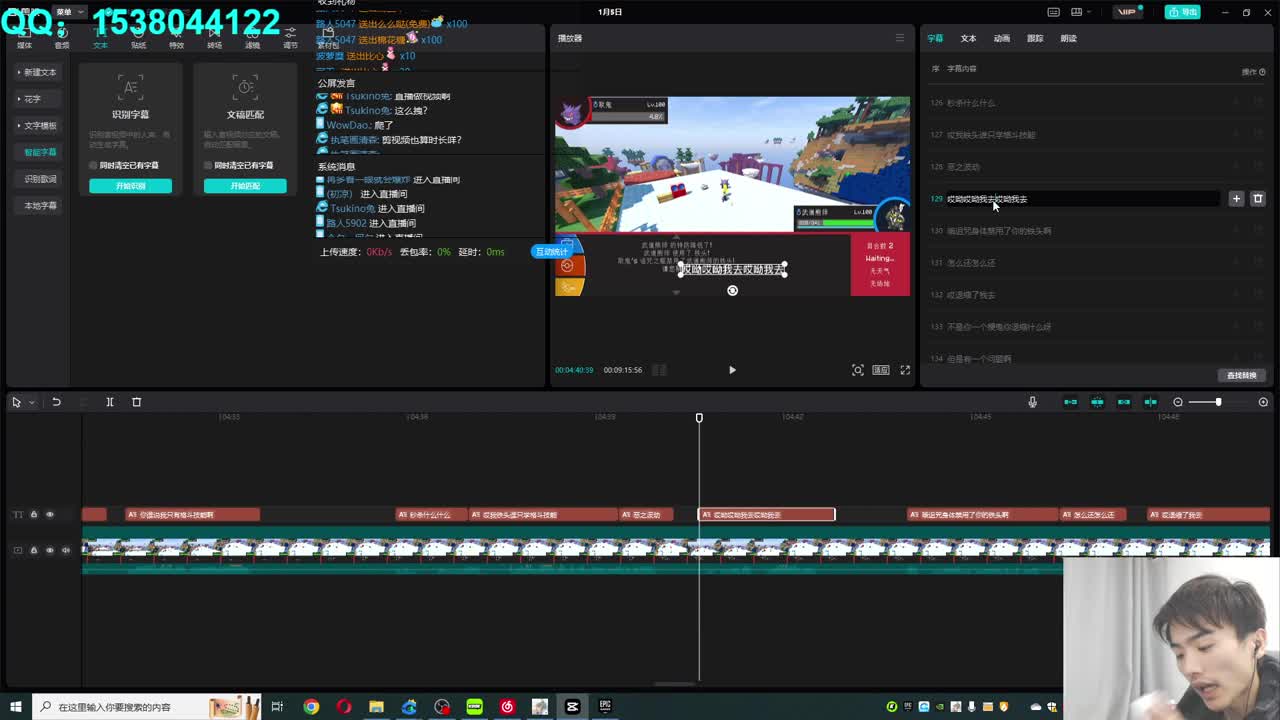Image resolution: width=1280 pixels, height=720 pixels.
Task: Add a subtitle after row 129
Action: click(x=1236, y=199)
